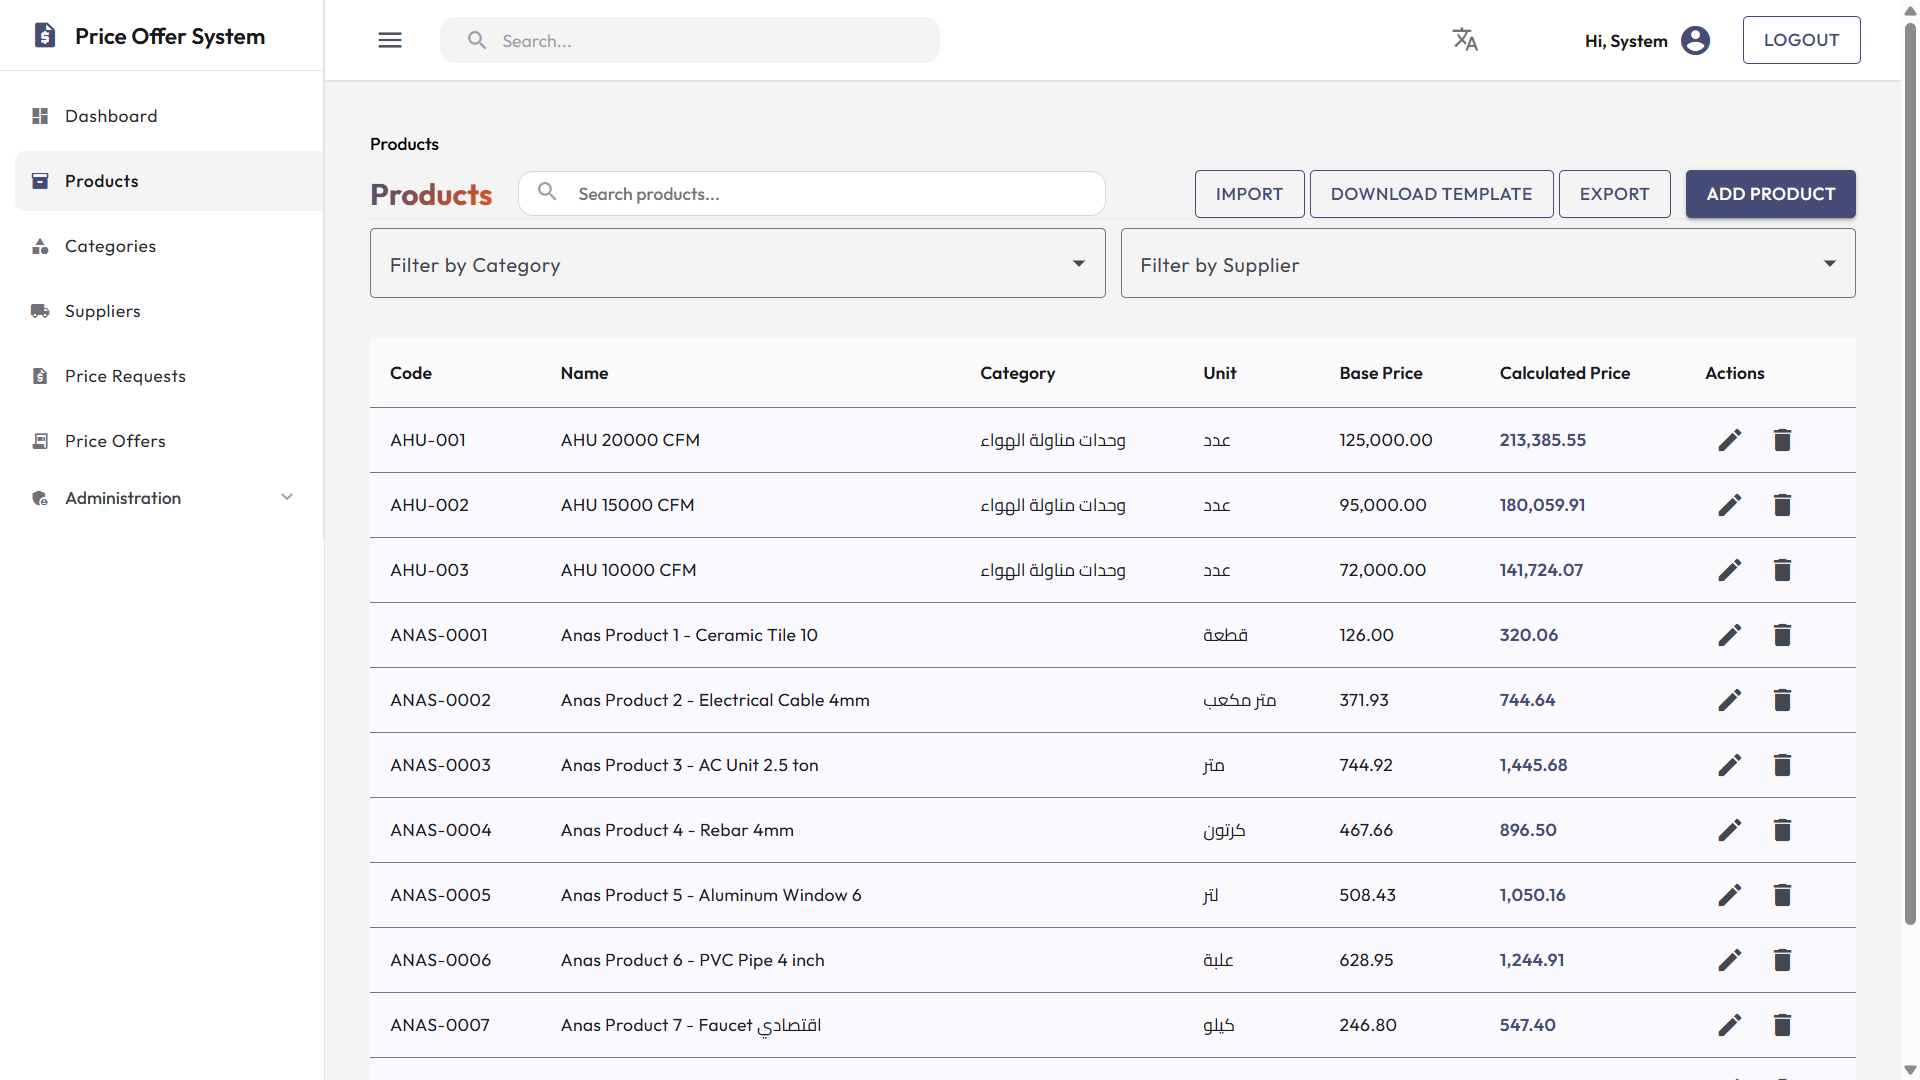This screenshot has width=1920, height=1080.
Task: Open the user account profile icon
Action: (x=1695, y=40)
